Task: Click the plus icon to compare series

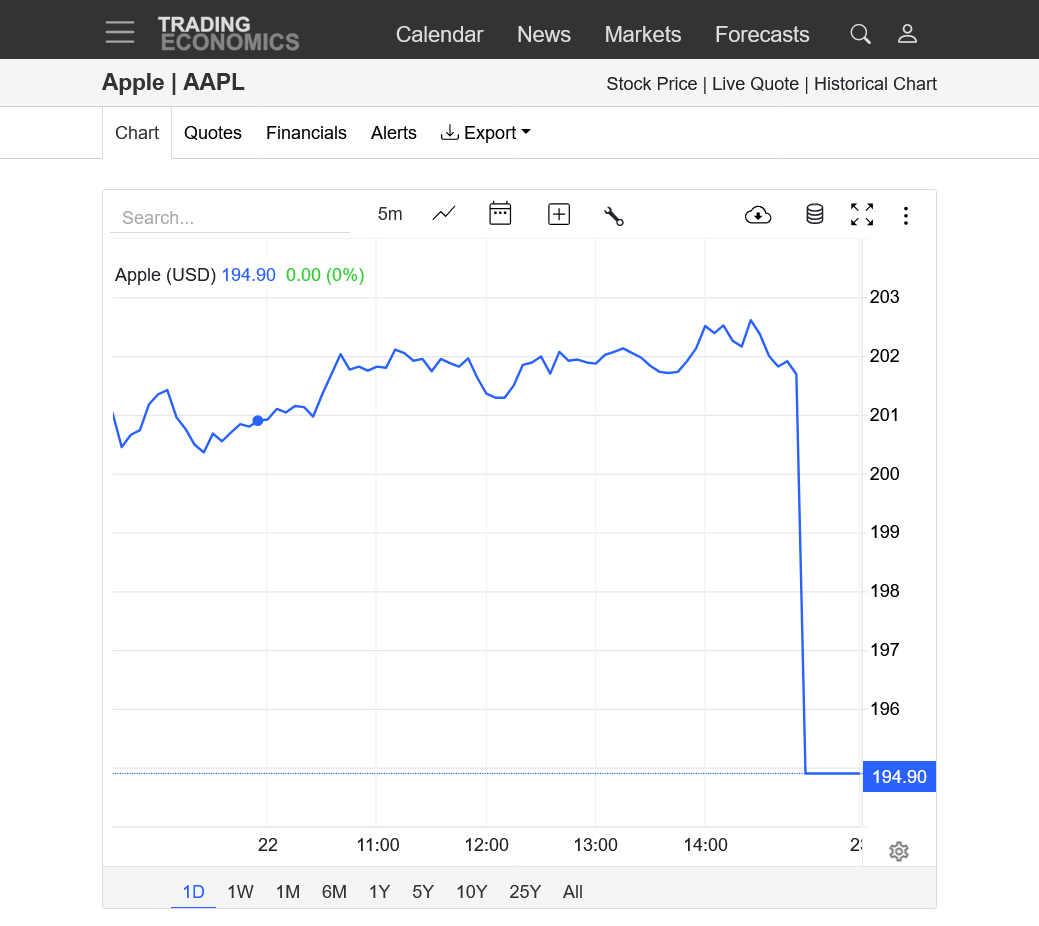Action: (559, 214)
